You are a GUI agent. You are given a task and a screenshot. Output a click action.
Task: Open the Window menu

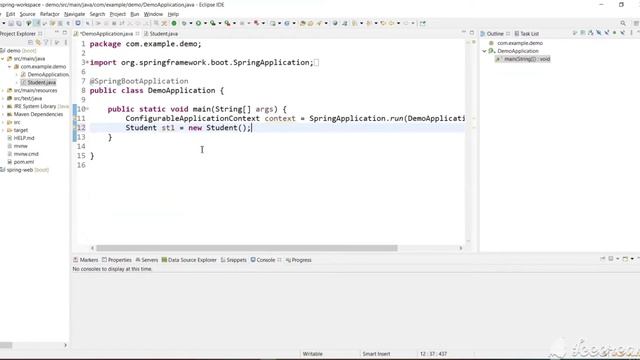coord(153,14)
